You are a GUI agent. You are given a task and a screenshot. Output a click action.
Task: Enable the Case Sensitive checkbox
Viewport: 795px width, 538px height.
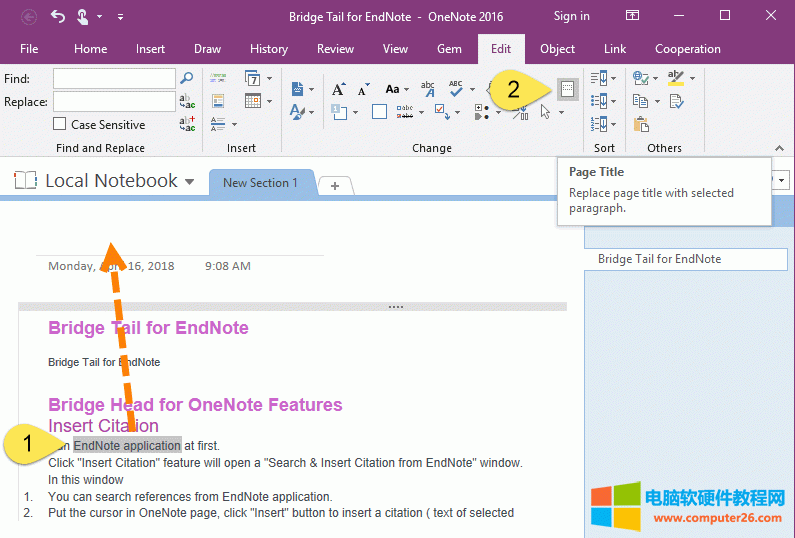pyautogui.click(x=60, y=125)
